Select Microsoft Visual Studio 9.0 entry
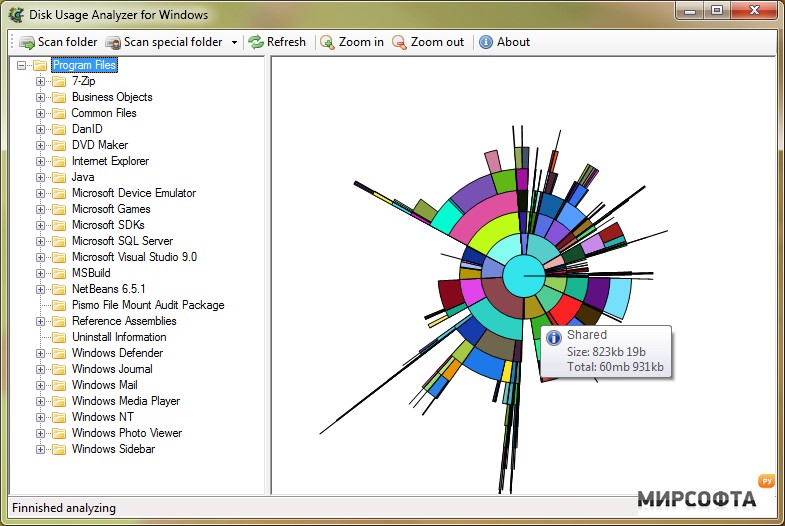Image resolution: width=785 pixels, height=526 pixels. 134,257
